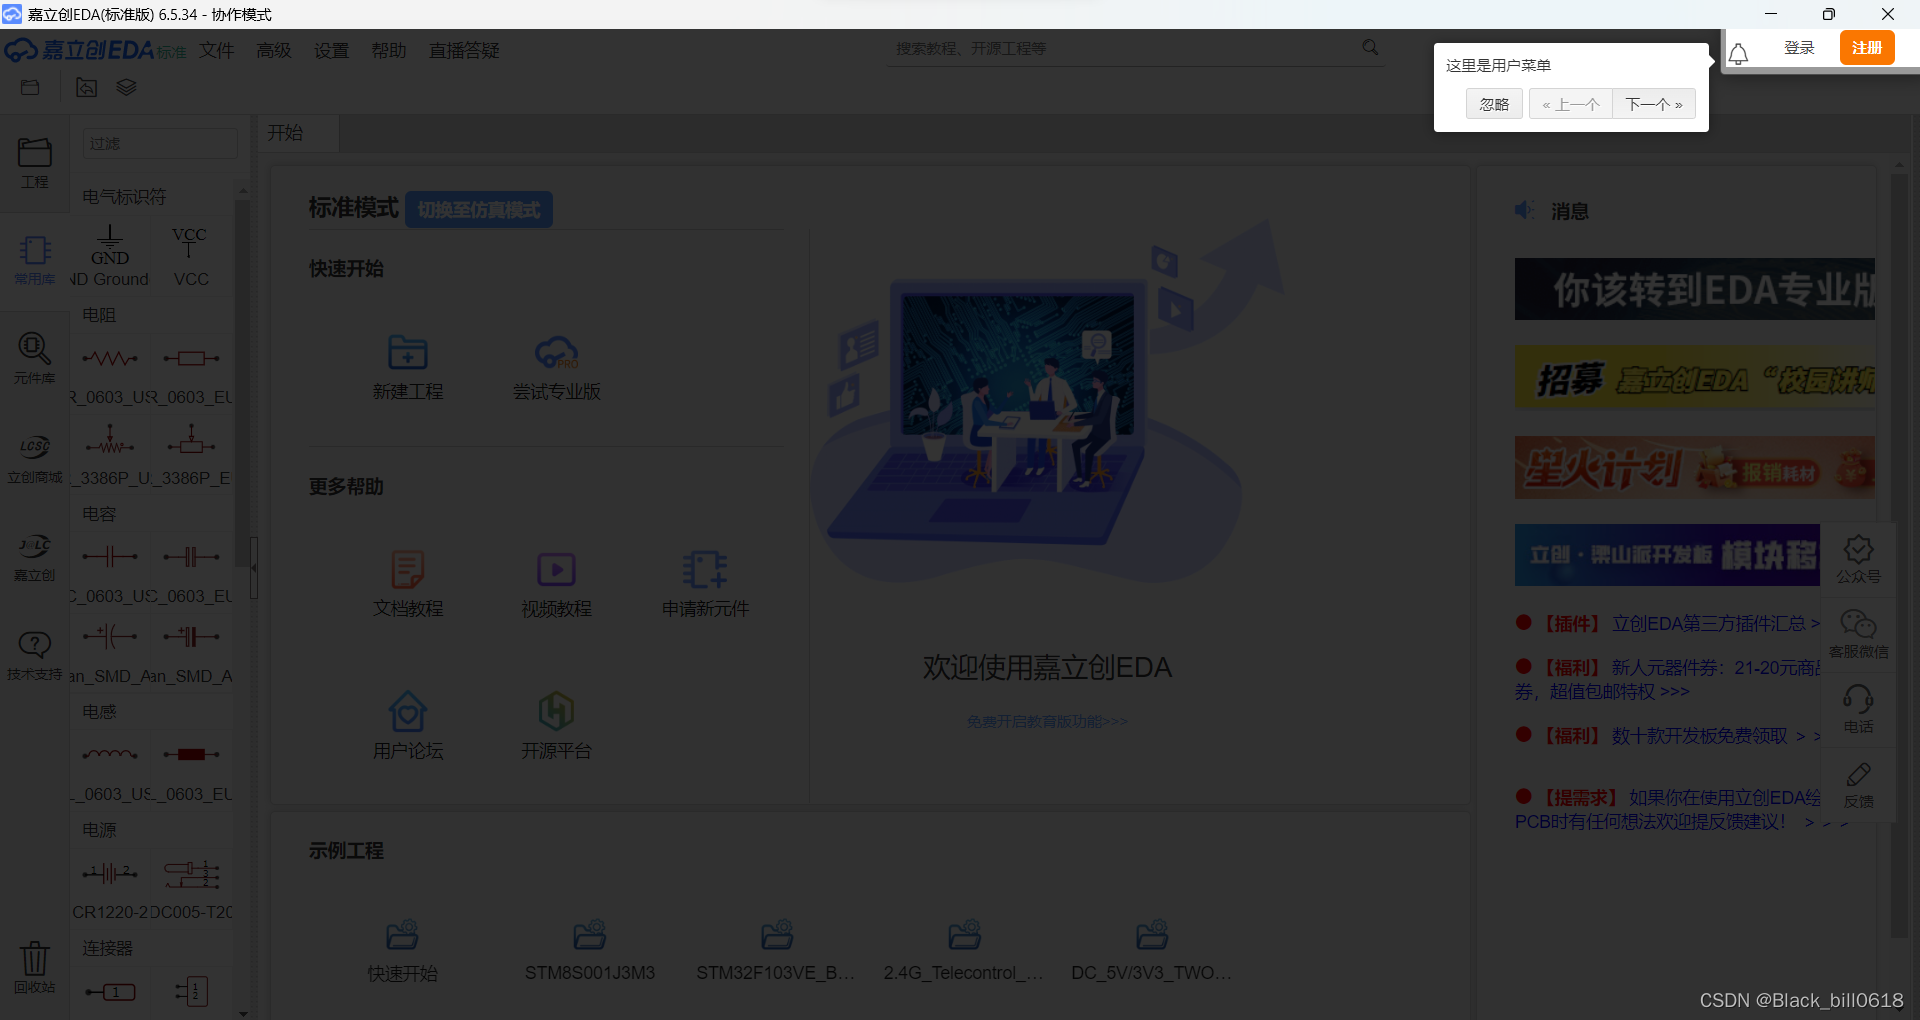Collapse the left library panel handle

pyautogui.click(x=254, y=567)
